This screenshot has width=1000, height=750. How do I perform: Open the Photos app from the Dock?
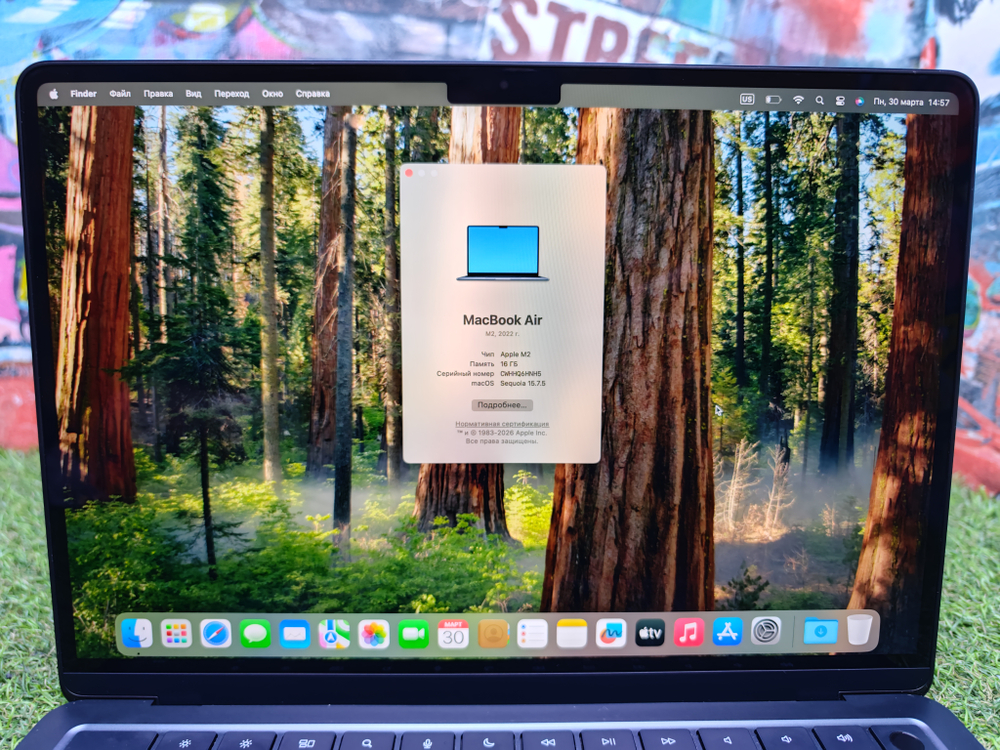[372, 634]
